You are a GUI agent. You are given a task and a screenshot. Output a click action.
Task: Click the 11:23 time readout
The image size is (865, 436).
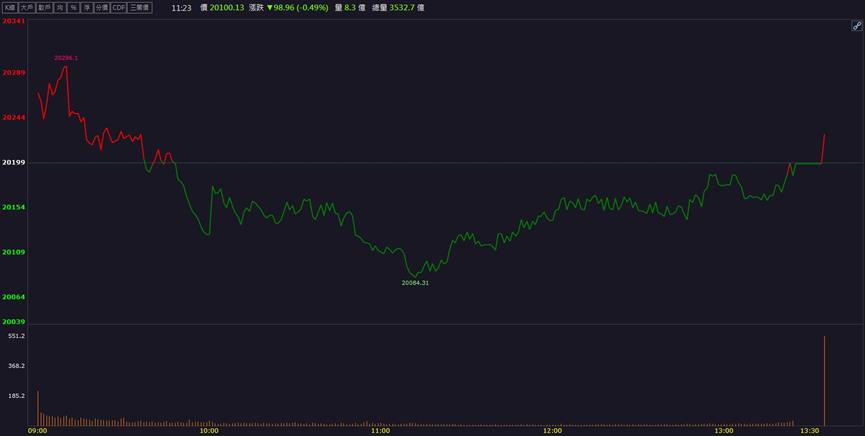click(181, 8)
